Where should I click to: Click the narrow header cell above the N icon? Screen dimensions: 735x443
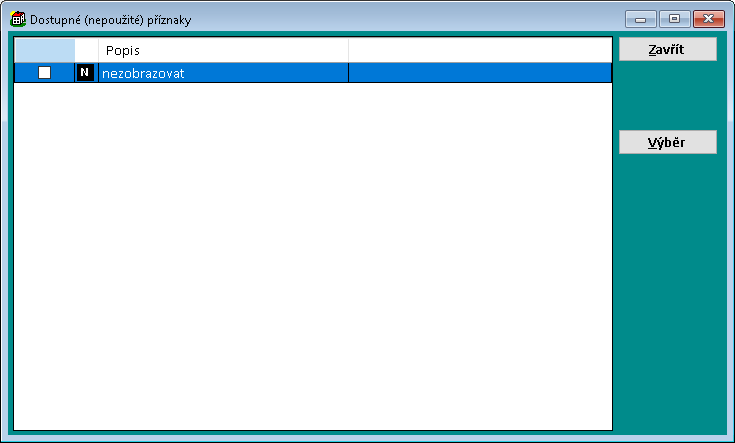point(86,50)
